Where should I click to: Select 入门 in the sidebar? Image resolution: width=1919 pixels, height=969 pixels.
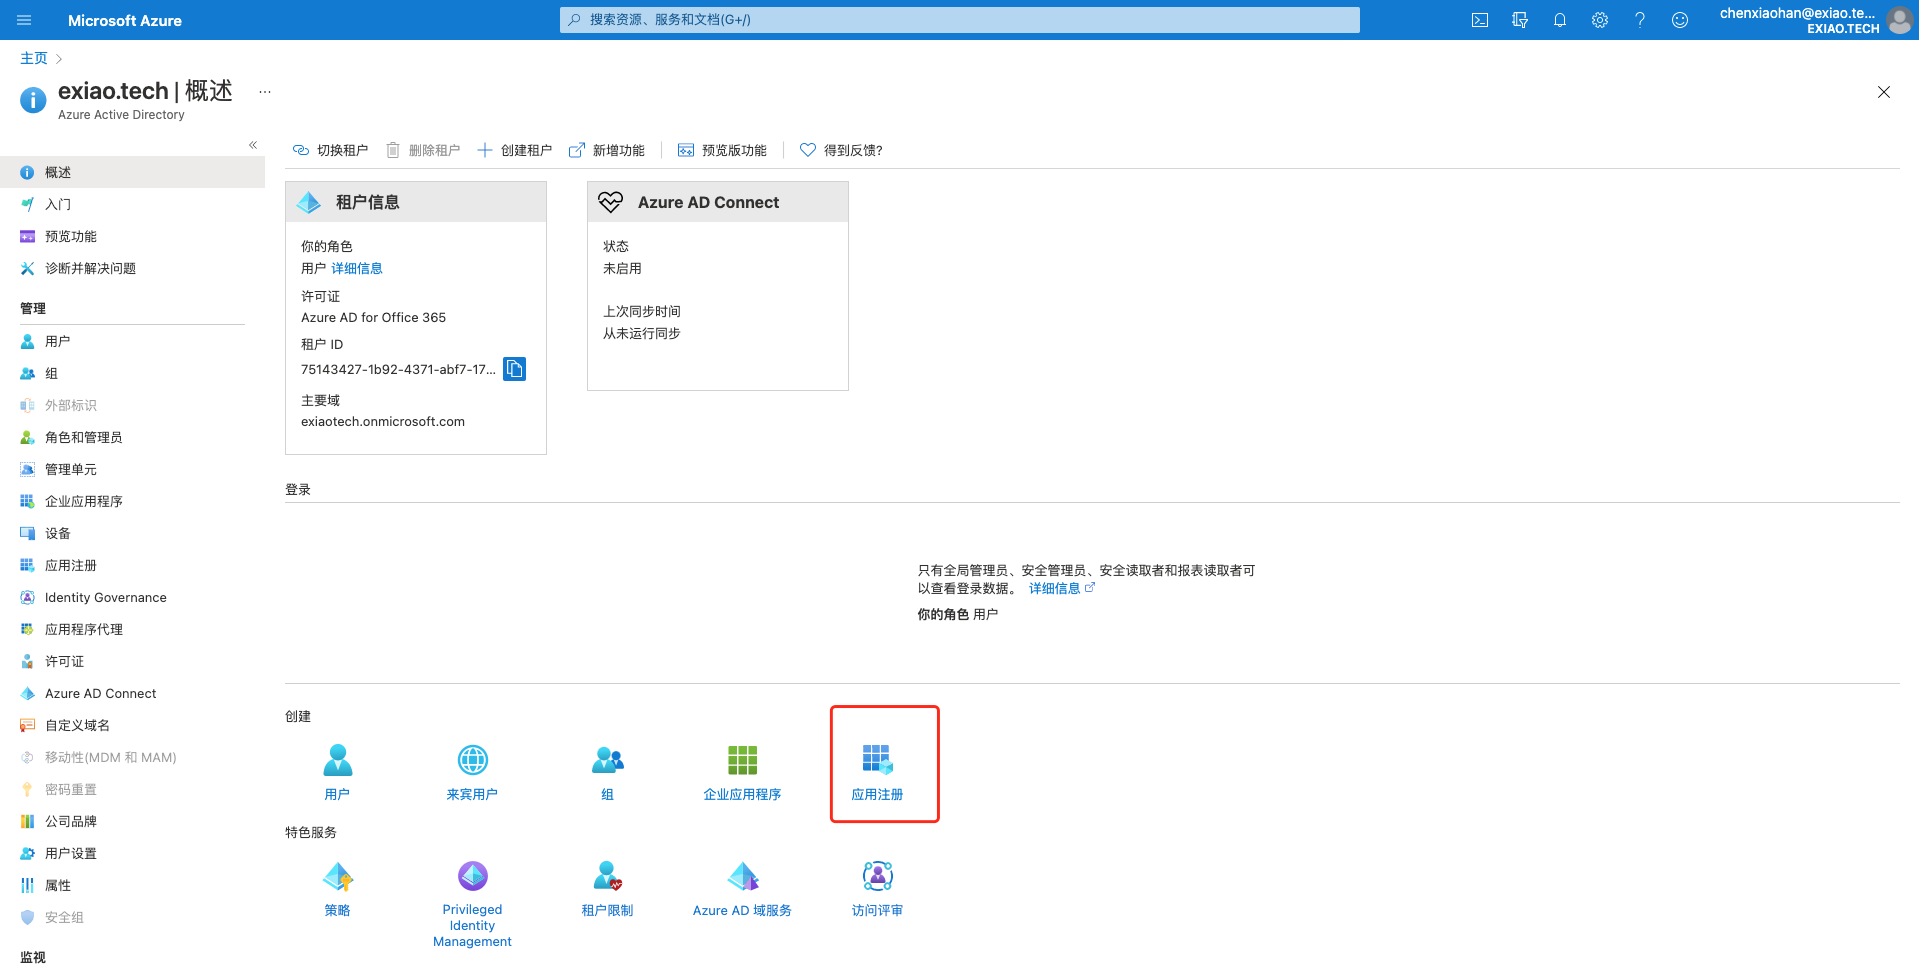point(132,204)
